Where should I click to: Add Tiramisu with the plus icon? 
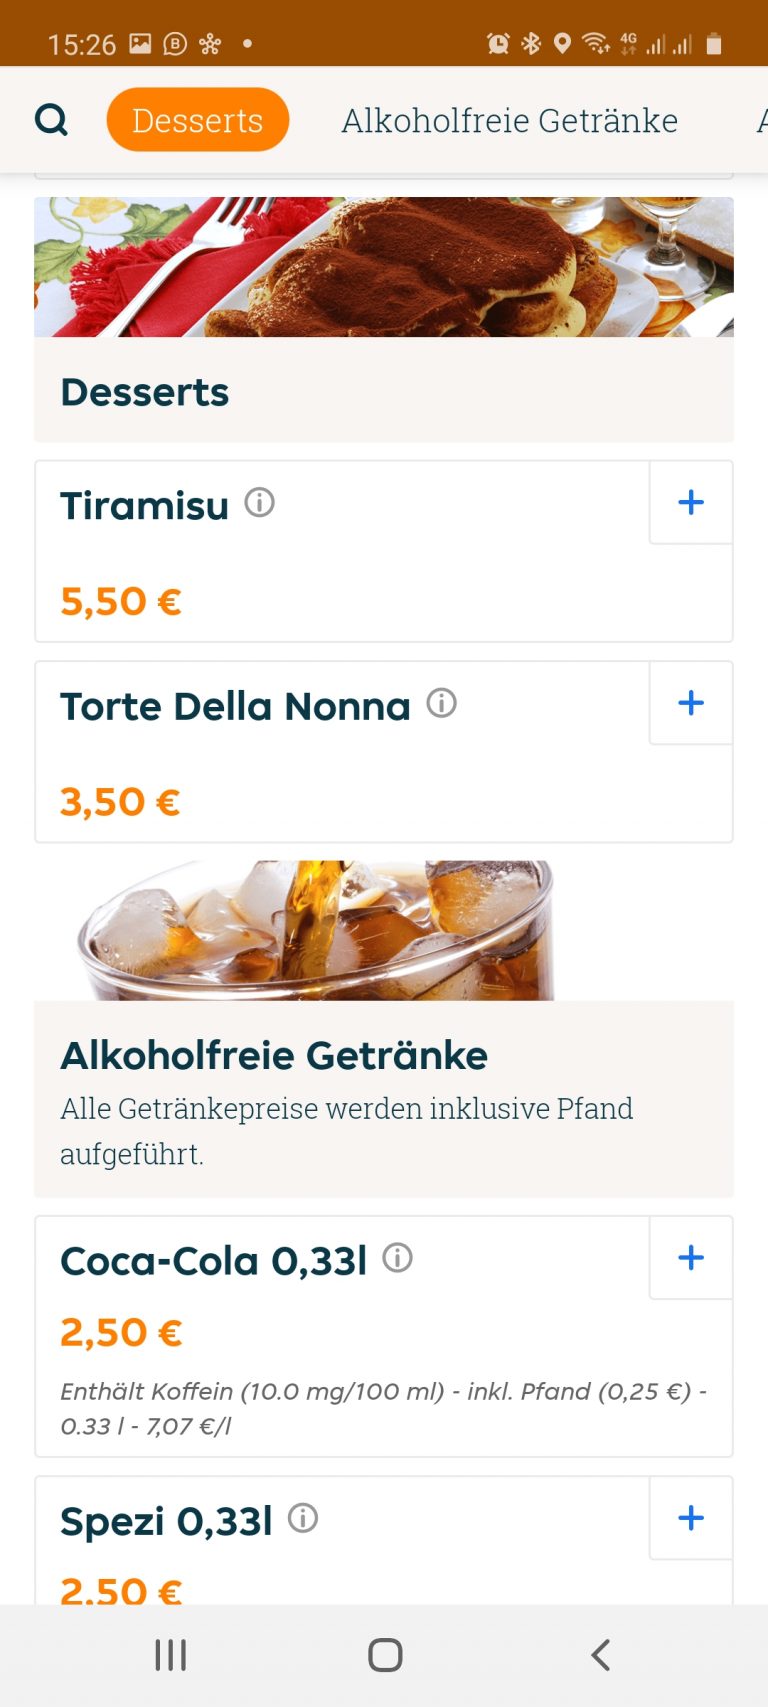691,502
